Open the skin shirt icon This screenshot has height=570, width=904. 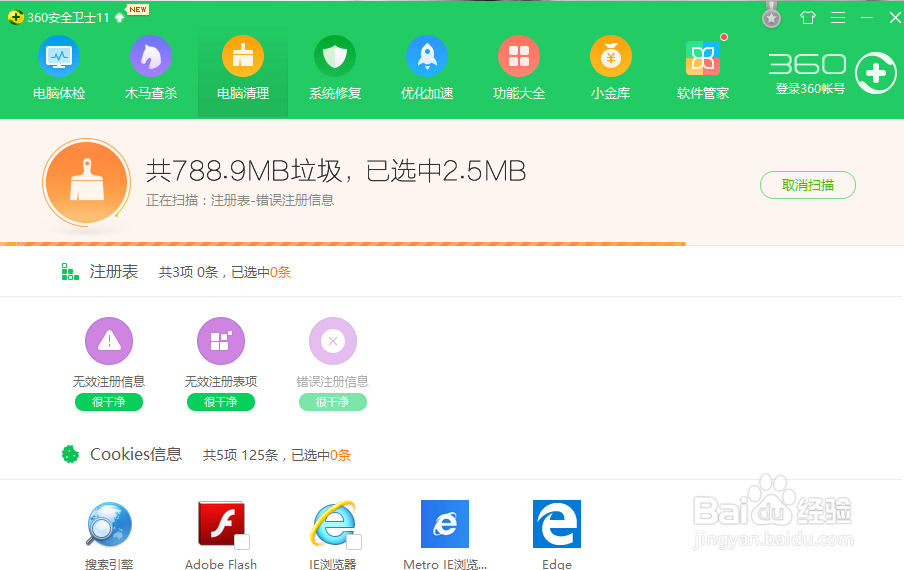(x=808, y=18)
